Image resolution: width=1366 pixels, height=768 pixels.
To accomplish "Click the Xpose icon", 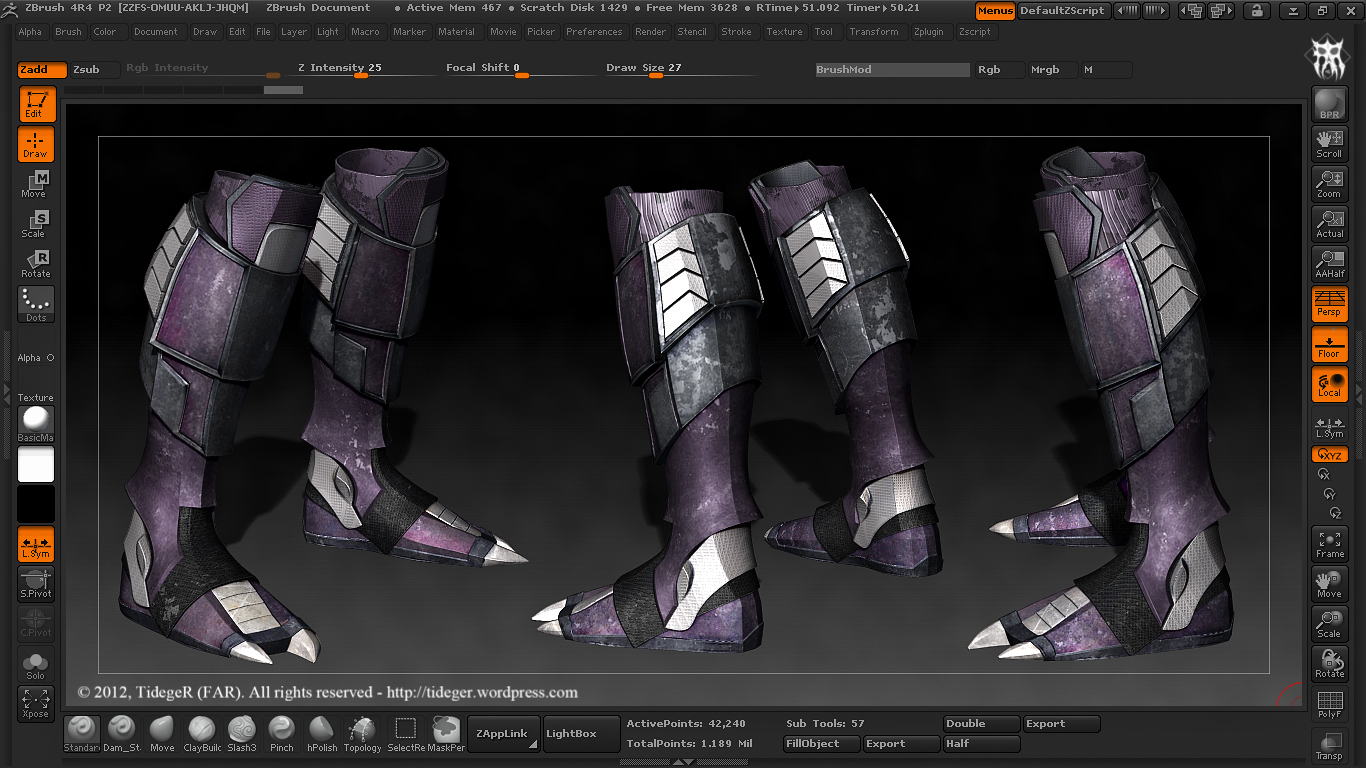I will [36, 704].
